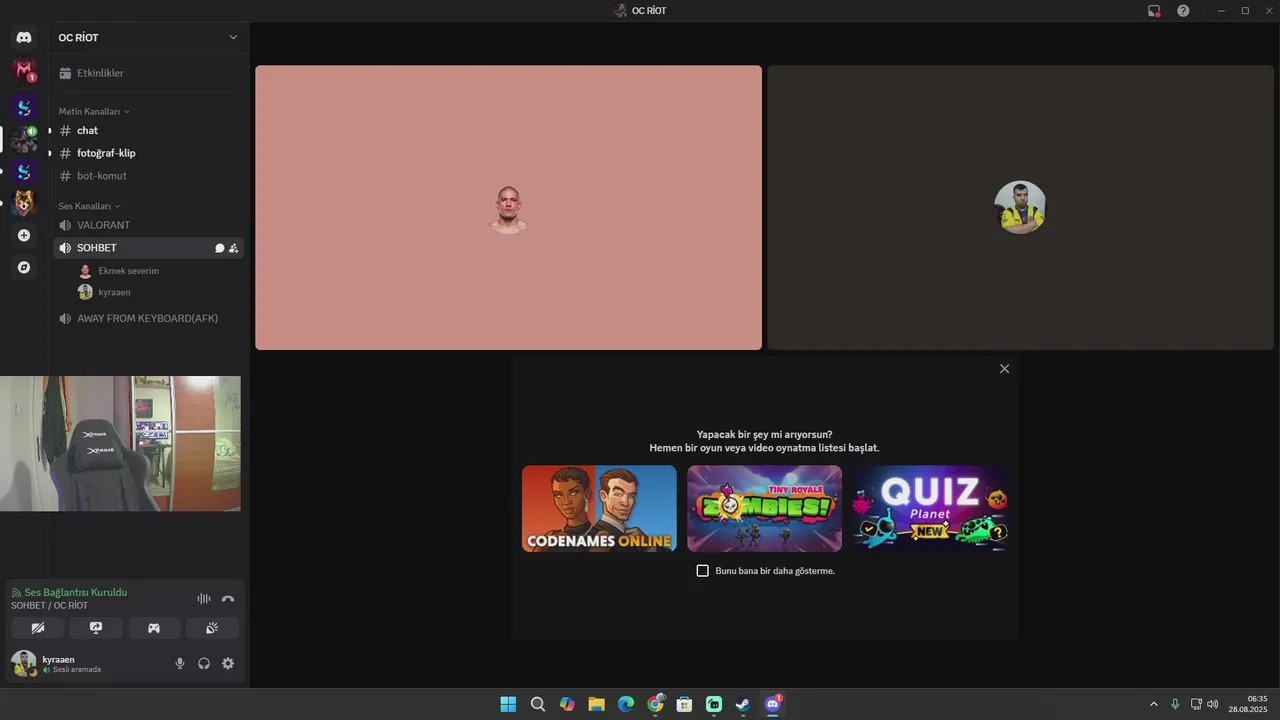Start screen share from voice panel
The width and height of the screenshot is (1280, 720).
coord(96,628)
